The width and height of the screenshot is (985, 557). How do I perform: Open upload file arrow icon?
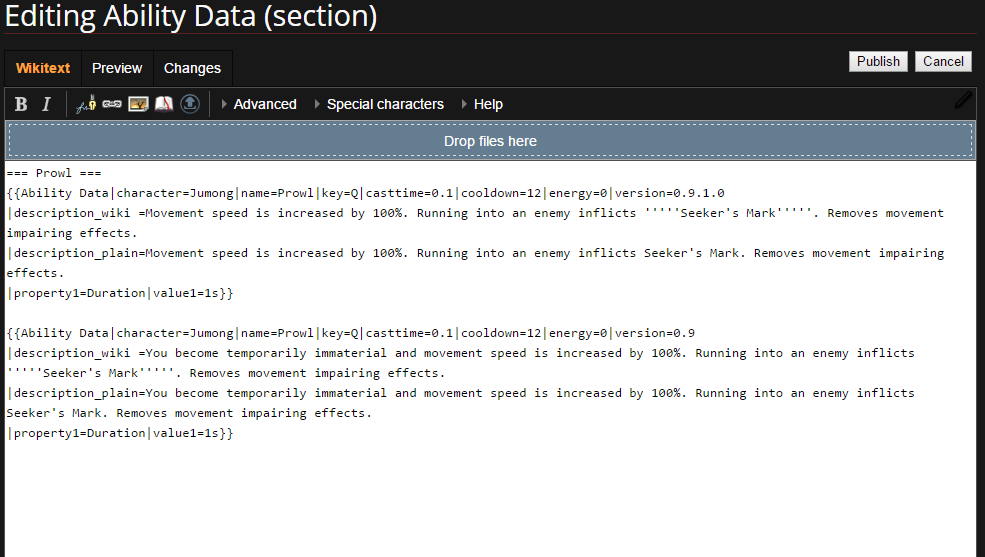190,104
